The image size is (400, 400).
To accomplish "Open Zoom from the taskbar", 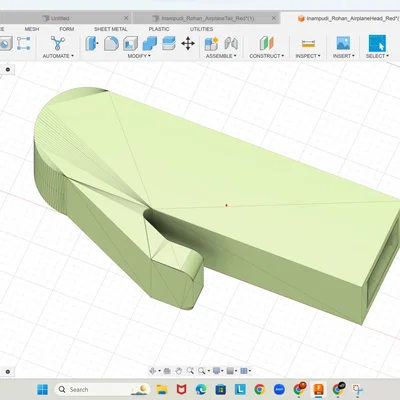I will coord(279,389).
